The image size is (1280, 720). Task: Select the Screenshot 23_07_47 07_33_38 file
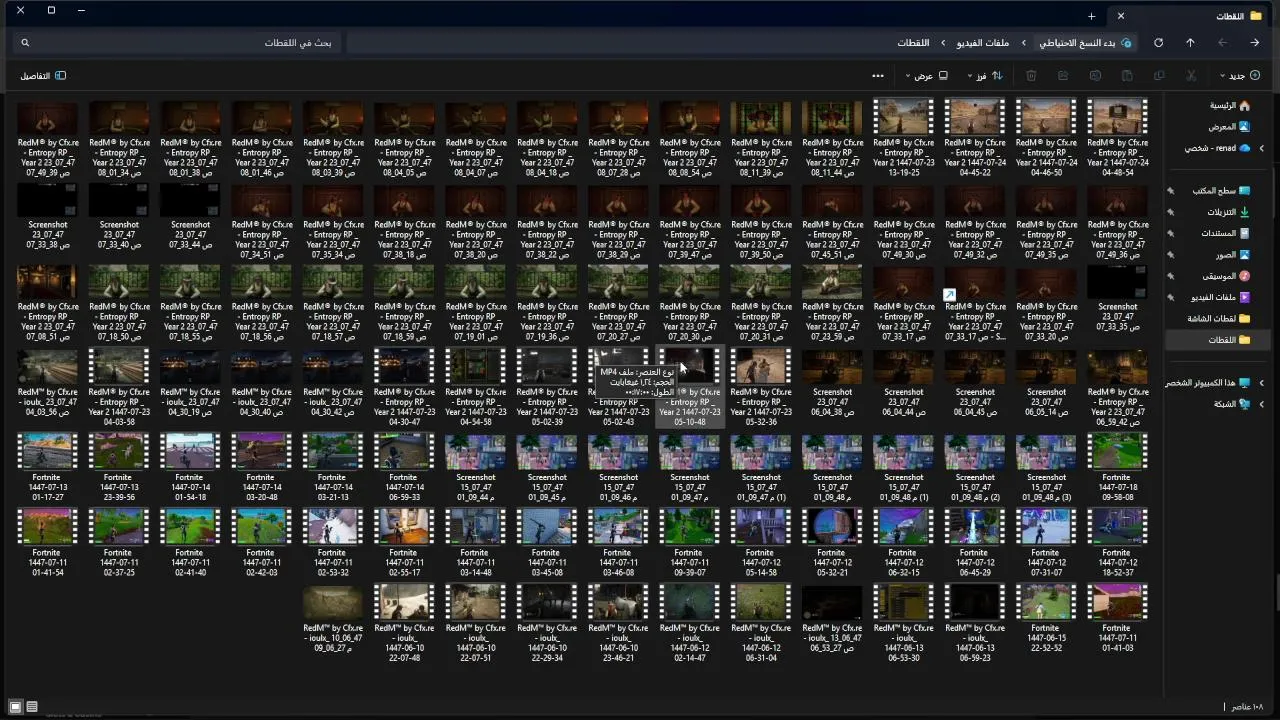(x=47, y=217)
